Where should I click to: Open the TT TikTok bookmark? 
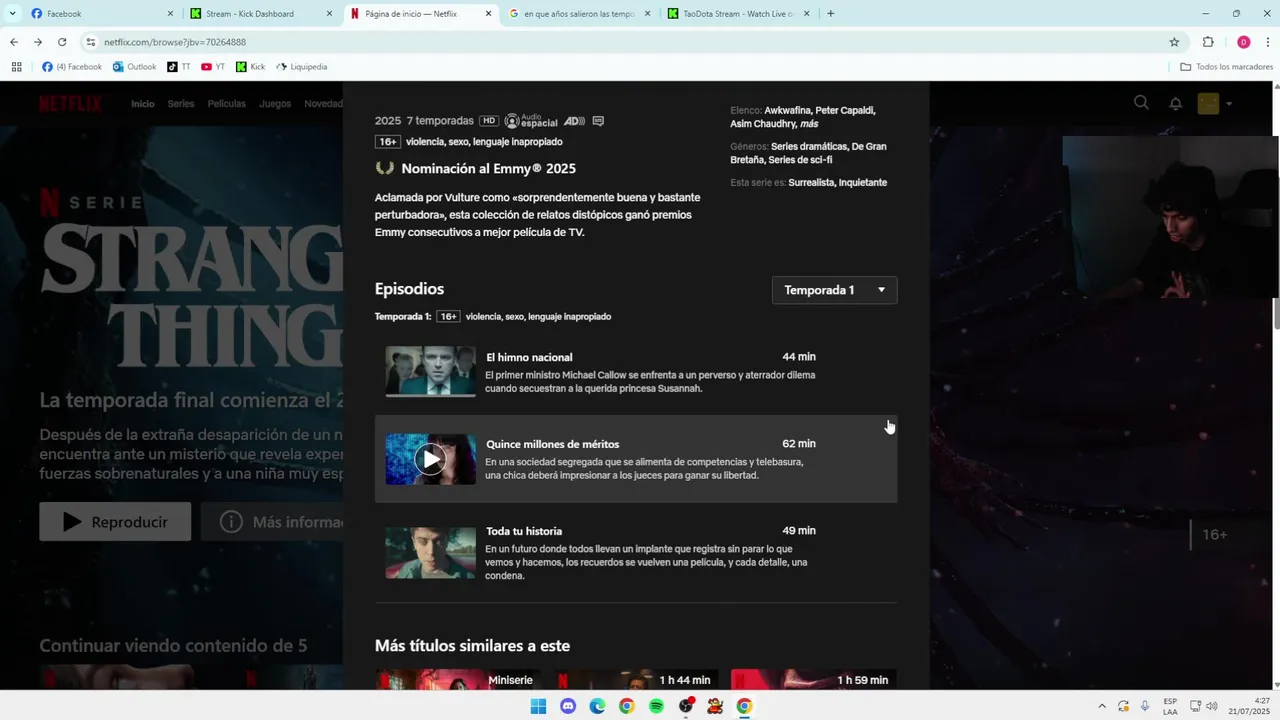[179, 67]
